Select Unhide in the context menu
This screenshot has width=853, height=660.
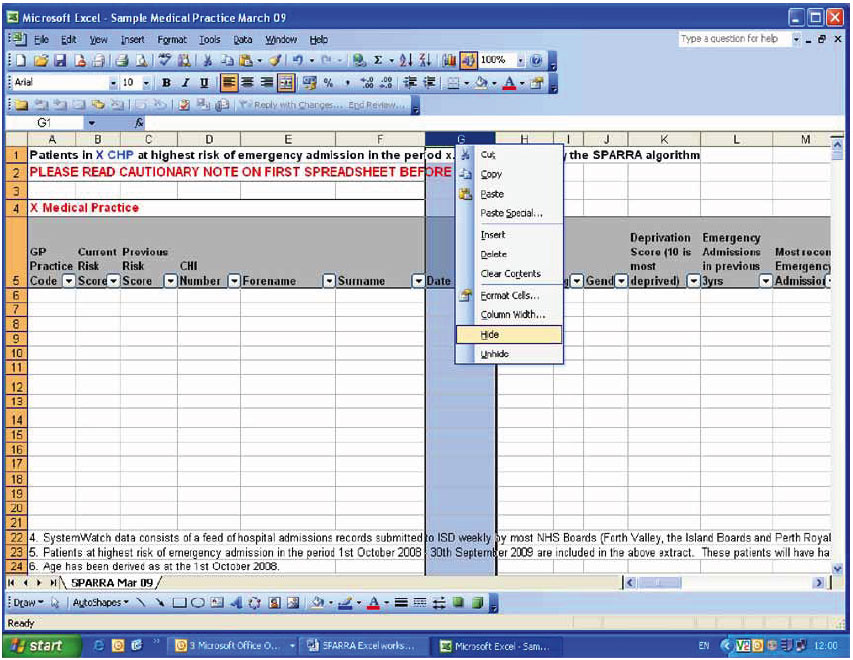point(509,354)
